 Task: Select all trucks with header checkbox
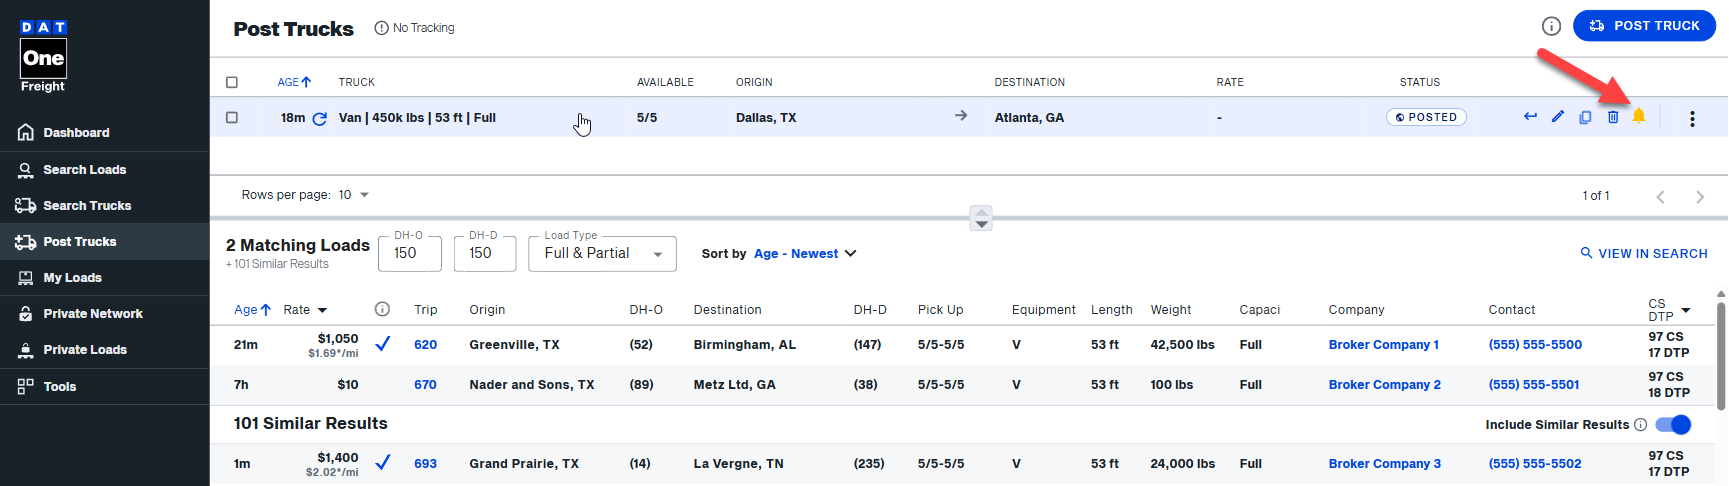pos(232,82)
